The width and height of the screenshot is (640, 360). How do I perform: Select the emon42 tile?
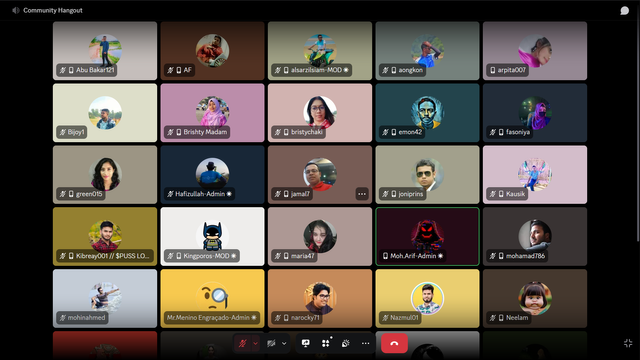coord(427,113)
